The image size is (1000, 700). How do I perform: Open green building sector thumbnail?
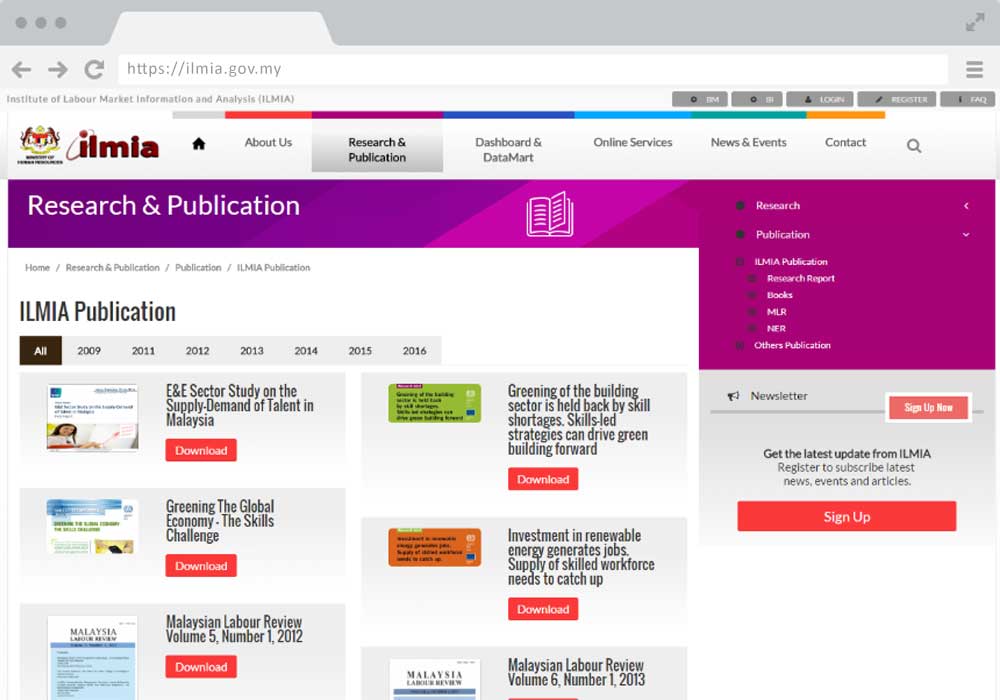[435, 403]
